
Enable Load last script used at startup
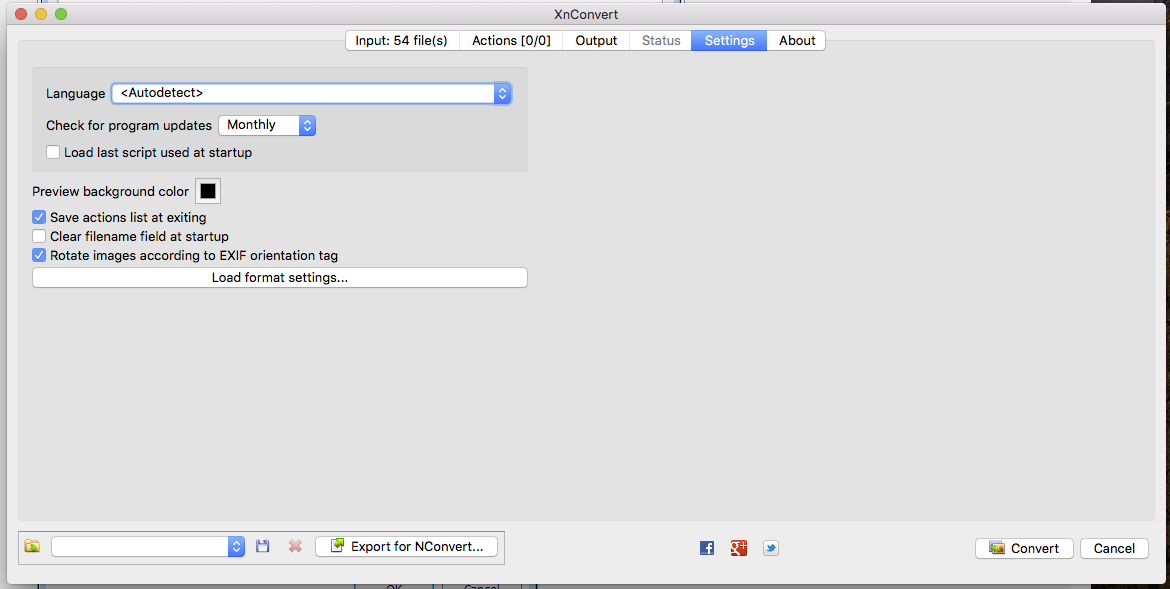coord(53,152)
